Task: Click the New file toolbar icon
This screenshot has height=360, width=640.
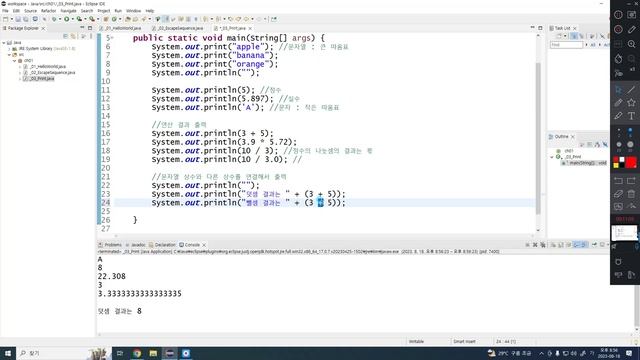Action: pos(5,19)
